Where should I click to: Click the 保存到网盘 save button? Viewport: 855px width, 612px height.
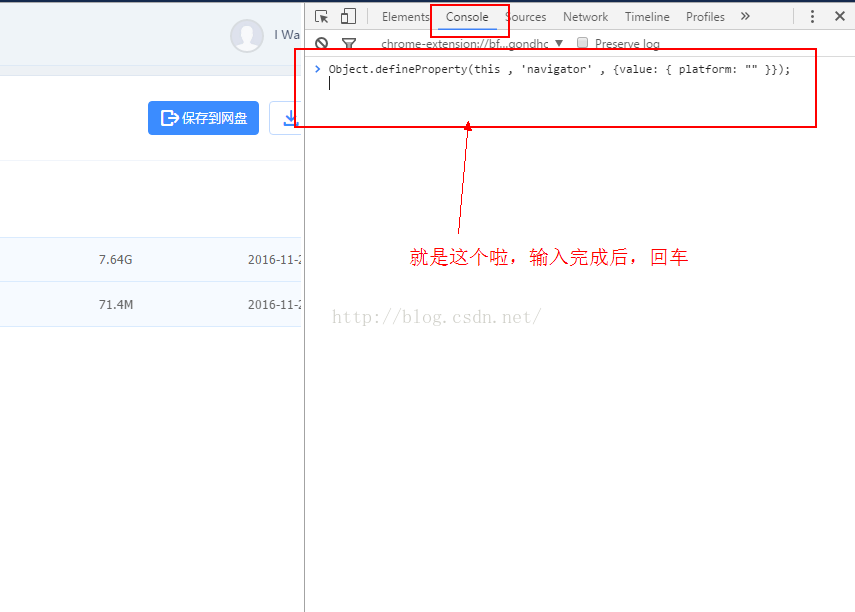tap(203, 118)
